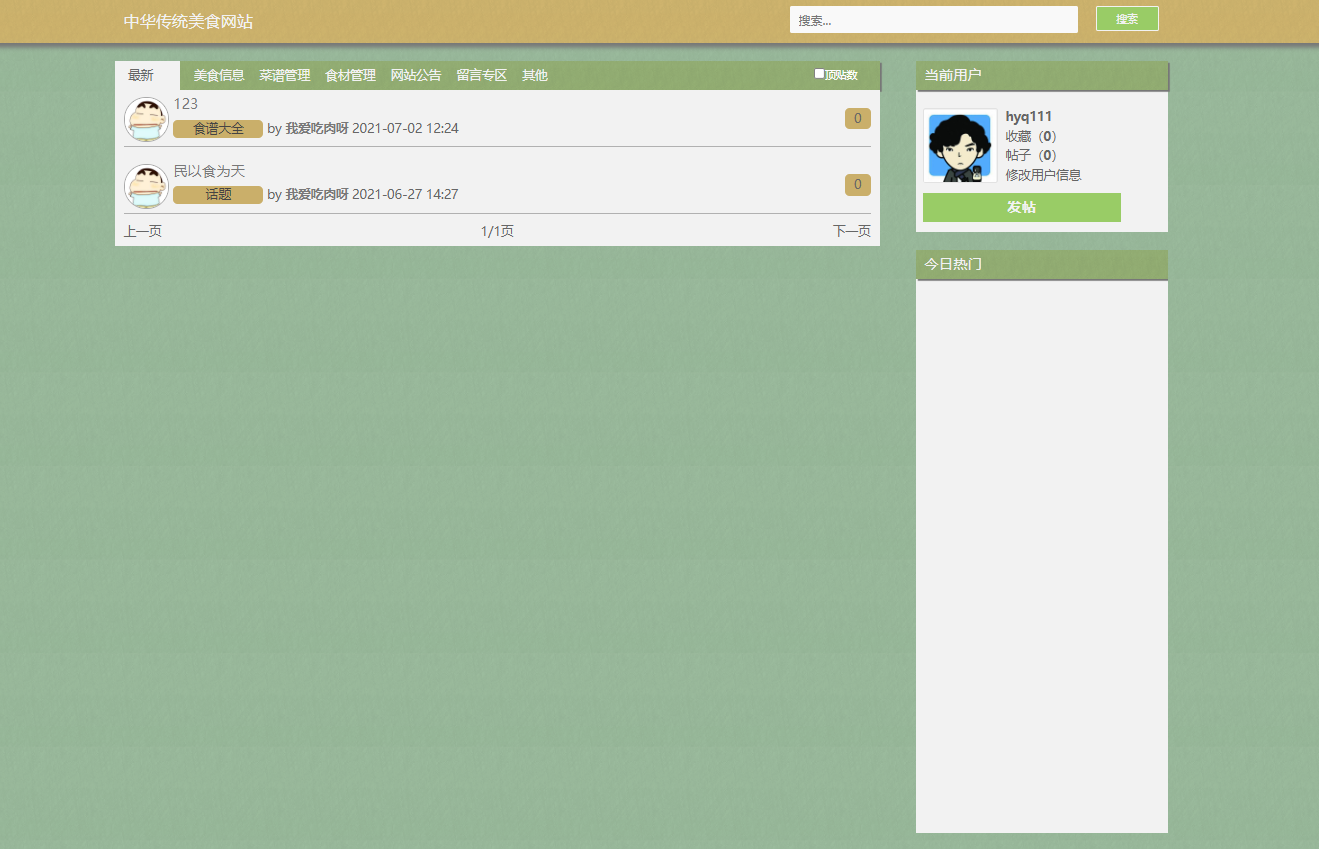
Task: Open author 我爱吃肉呀 on post "民以食为天"
Action: click(317, 195)
